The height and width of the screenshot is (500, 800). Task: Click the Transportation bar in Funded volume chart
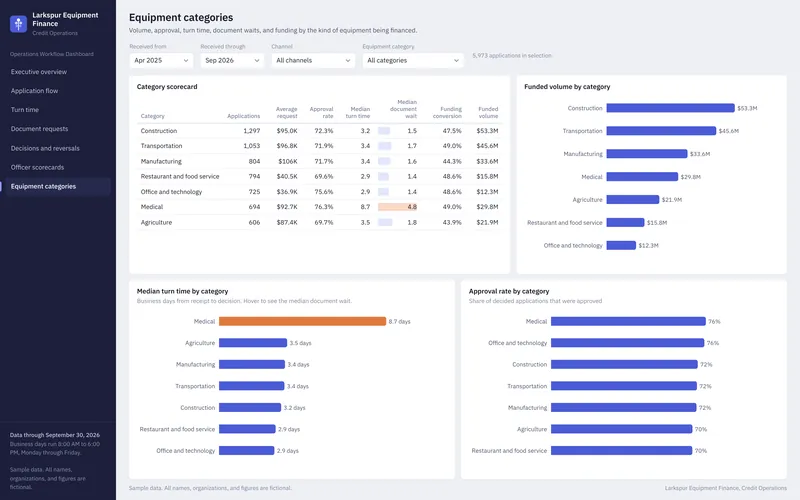click(x=661, y=131)
